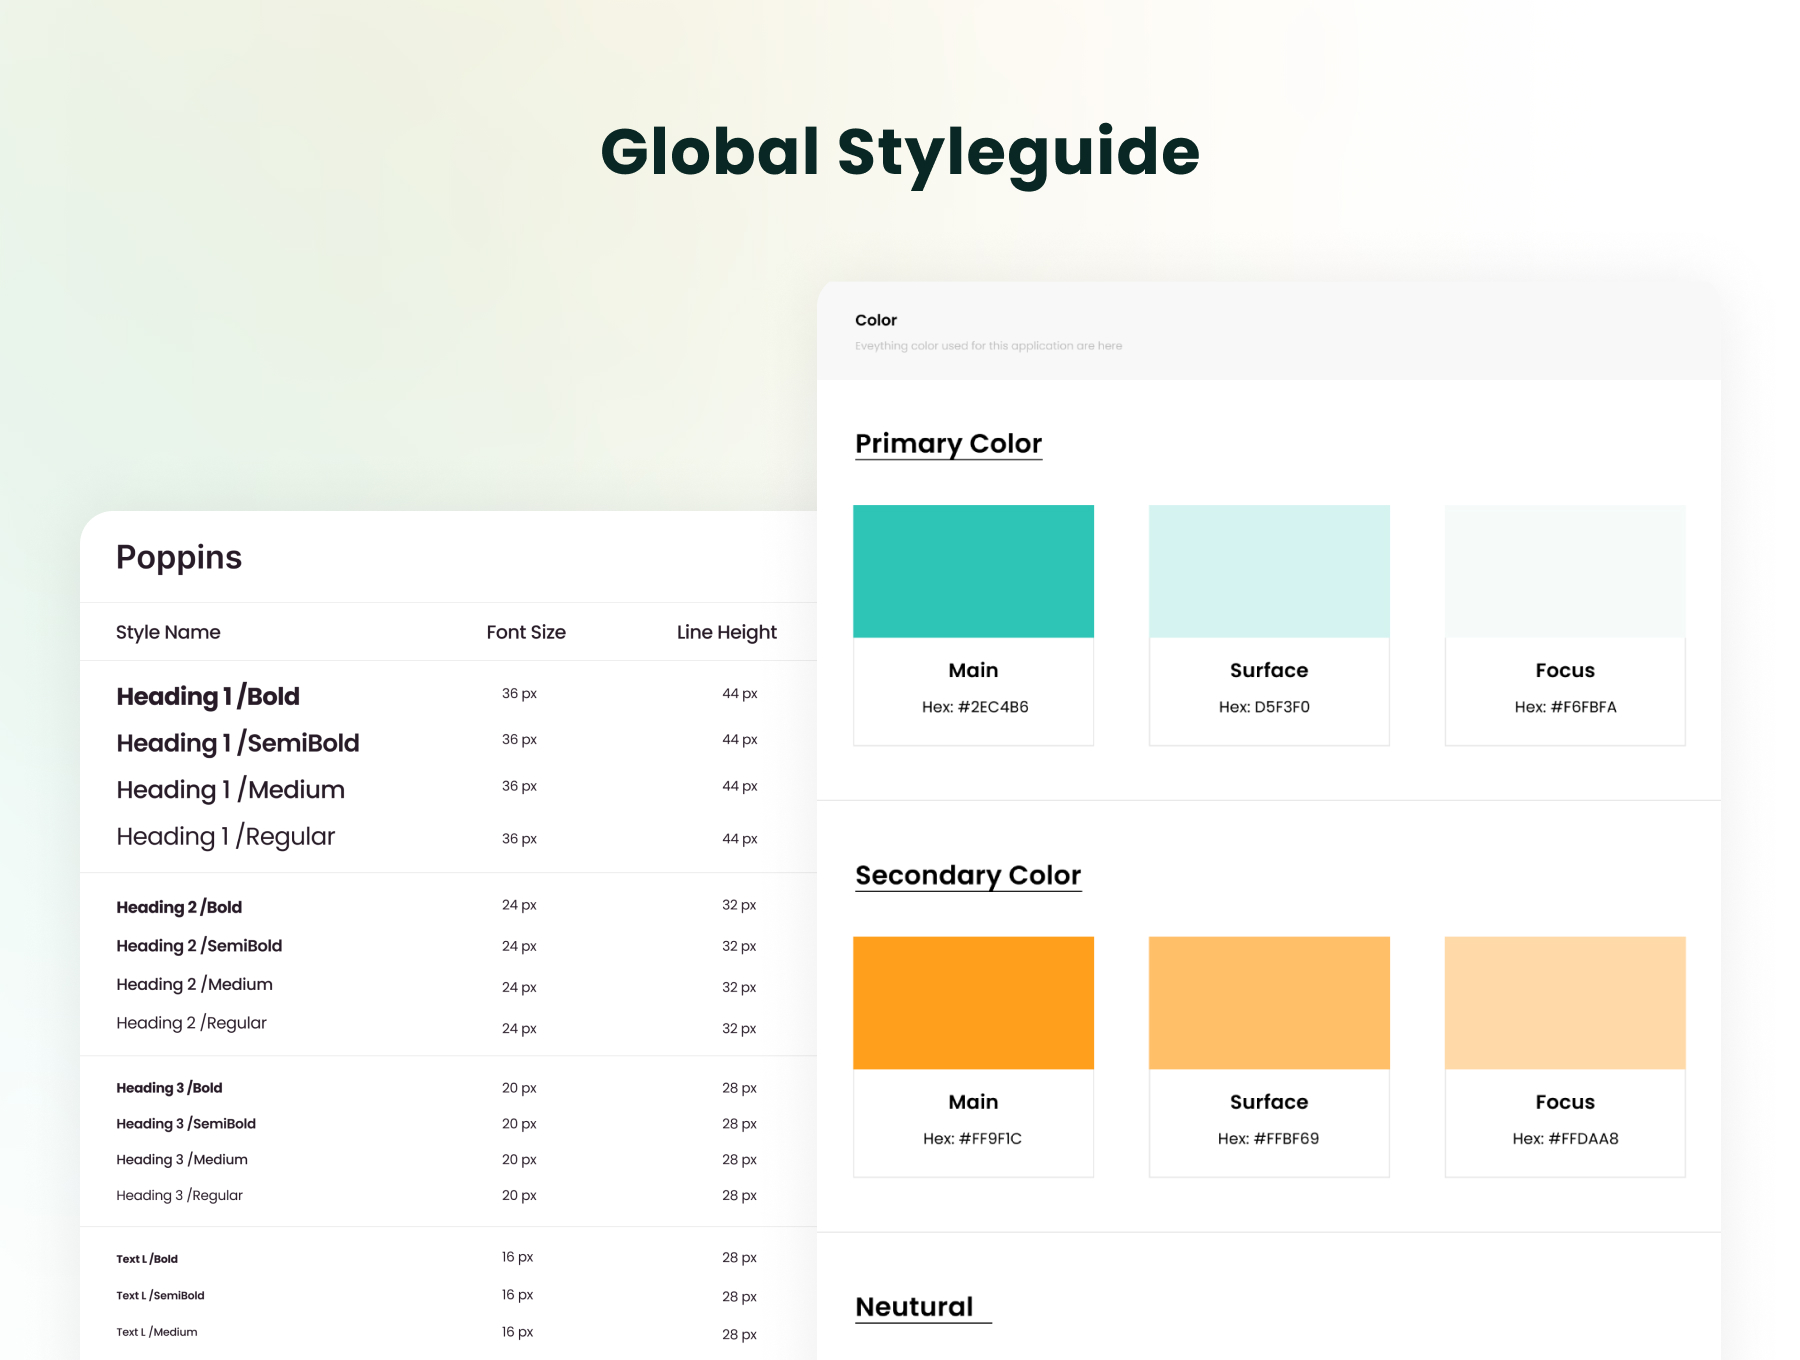Click the Hex: #2EC4B6 label

coord(974,707)
